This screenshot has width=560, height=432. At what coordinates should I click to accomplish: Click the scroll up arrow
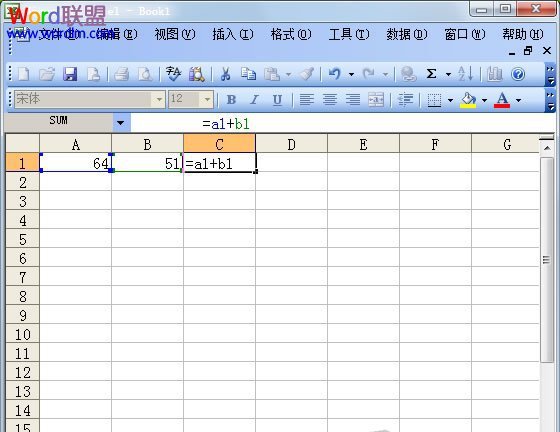pos(547,147)
